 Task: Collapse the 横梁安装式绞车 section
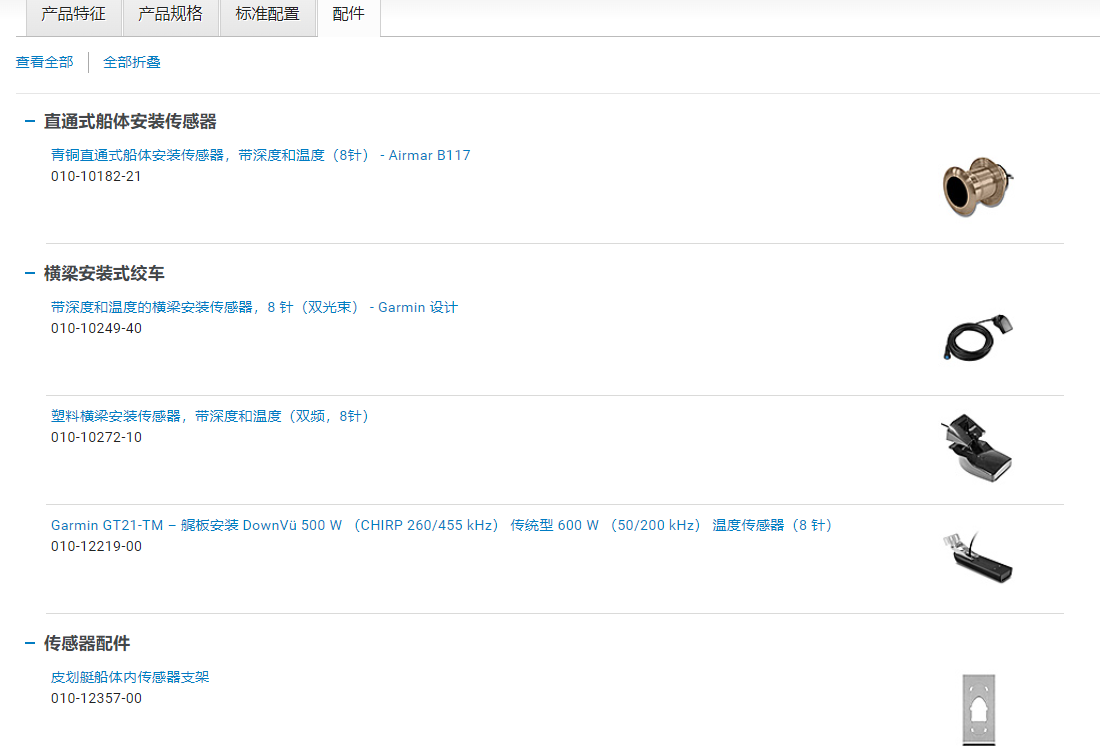(30, 274)
